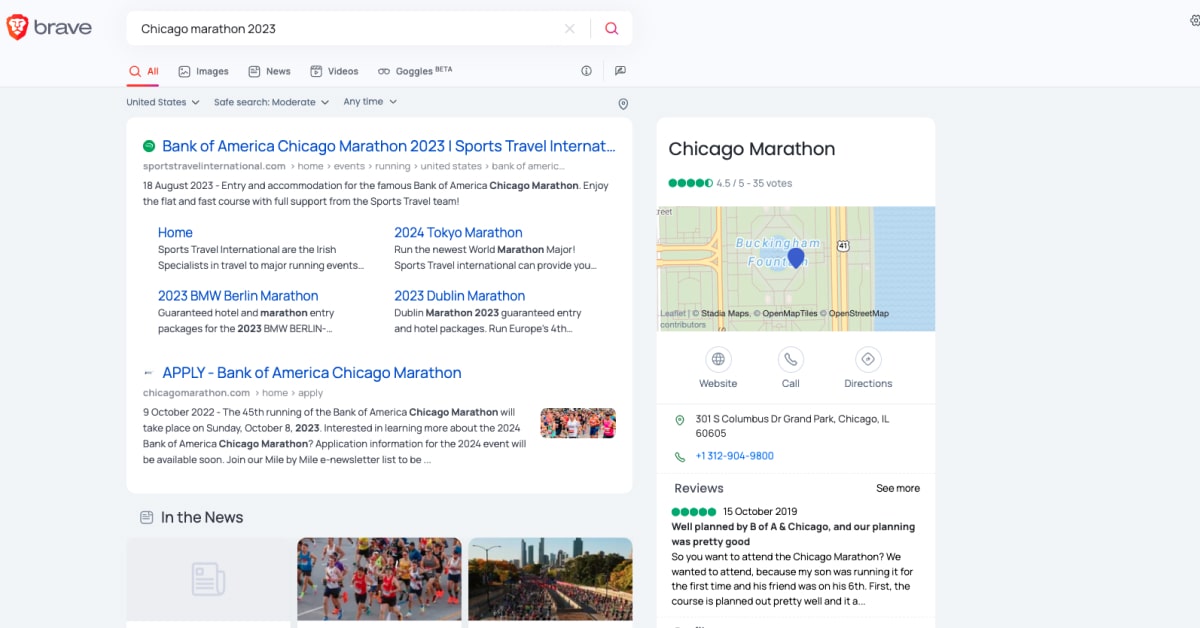Image resolution: width=1200 pixels, height=628 pixels.
Task: Click the feedback speech bubble icon
Action: [620, 71]
